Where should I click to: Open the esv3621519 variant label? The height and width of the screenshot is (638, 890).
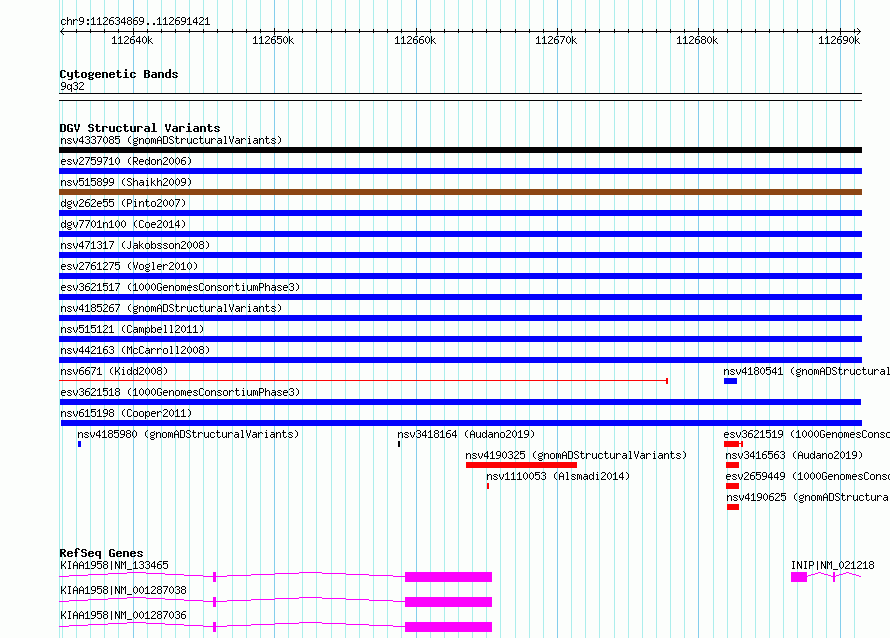(807, 434)
